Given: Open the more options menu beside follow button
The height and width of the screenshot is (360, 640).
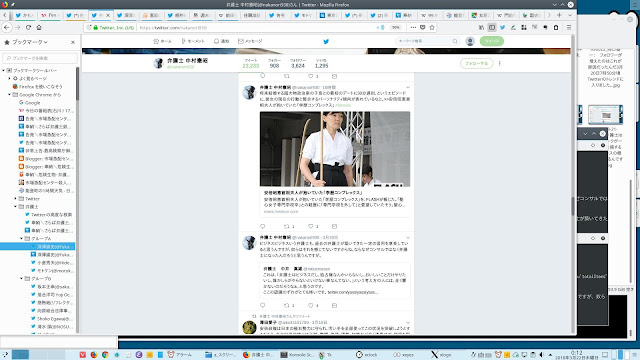Looking at the screenshot, I should [x=500, y=63].
